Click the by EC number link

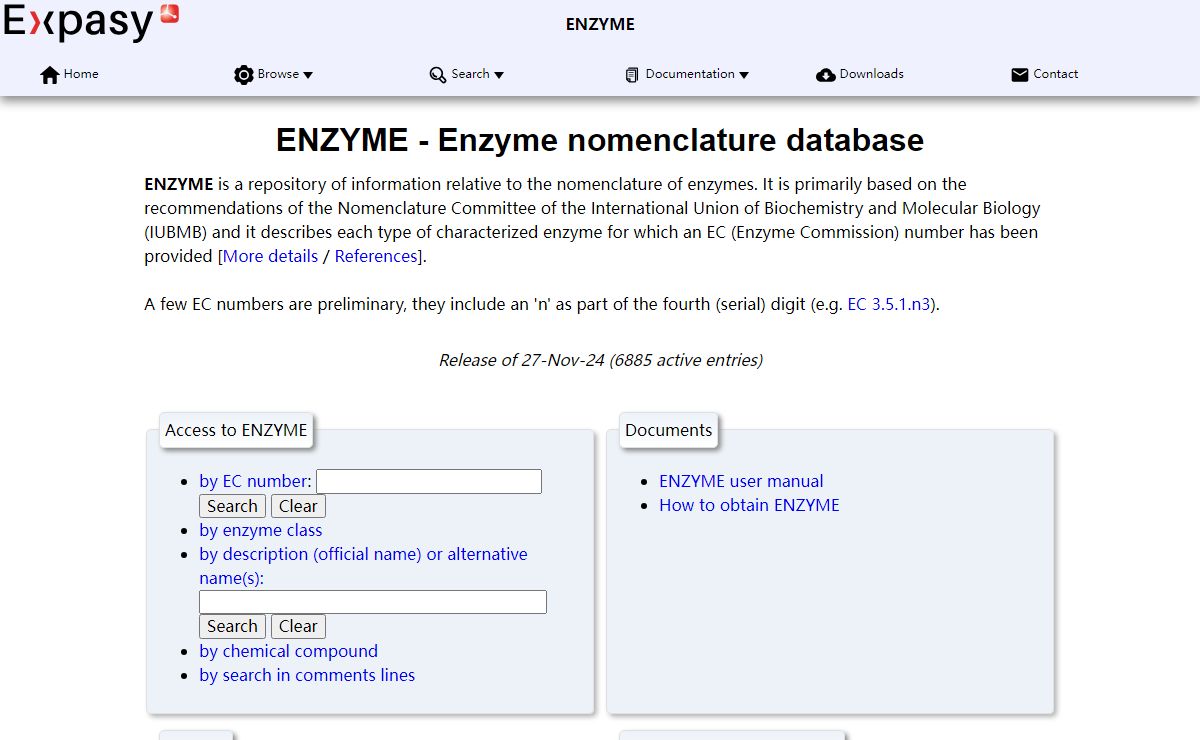[255, 481]
